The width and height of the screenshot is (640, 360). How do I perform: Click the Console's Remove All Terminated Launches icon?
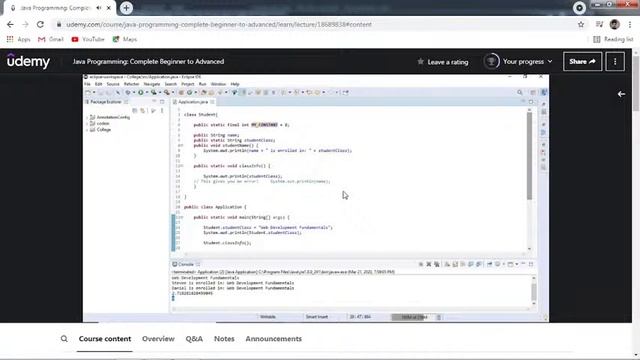coord(437,264)
